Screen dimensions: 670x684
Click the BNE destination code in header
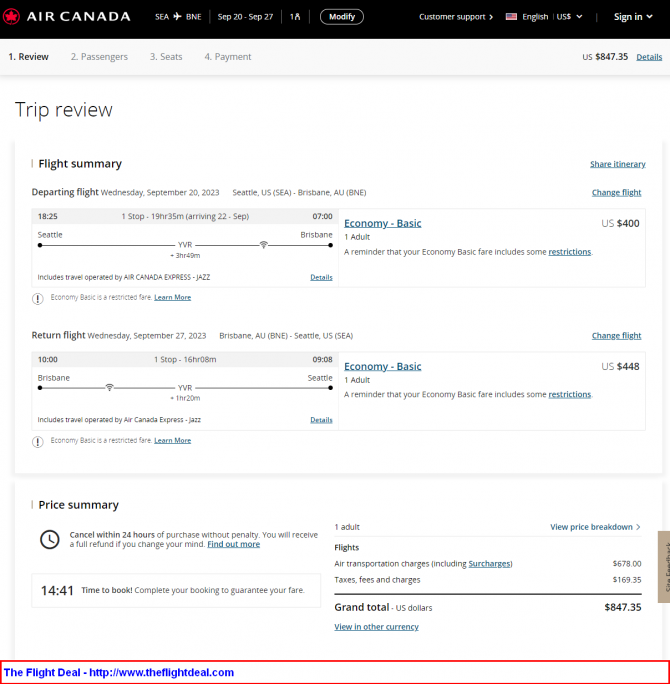click(x=194, y=17)
